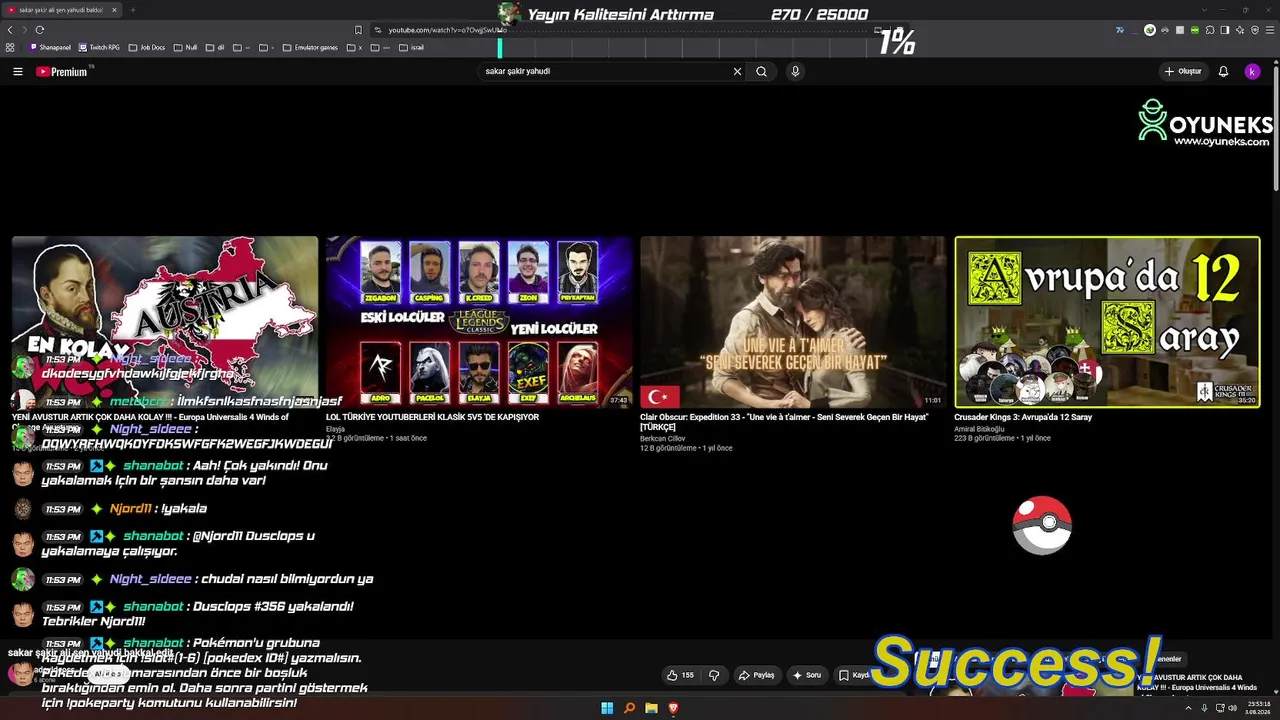The width and height of the screenshot is (1280, 720).
Task: Expand the Null bookmark folder
Action: pyautogui.click(x=185, y=47)
